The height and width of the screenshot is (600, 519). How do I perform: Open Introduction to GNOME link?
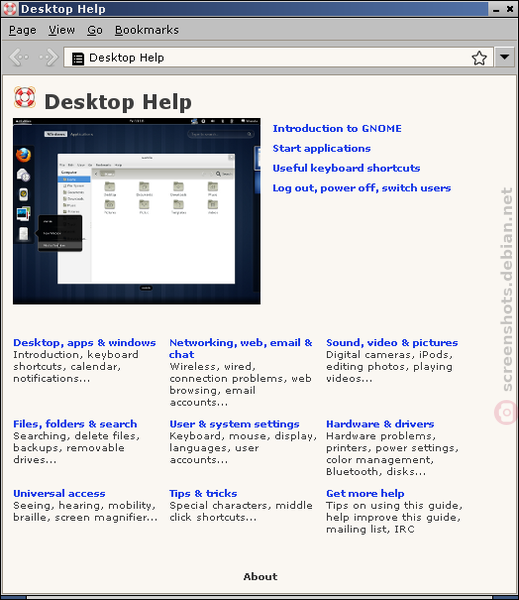(337, 129)
